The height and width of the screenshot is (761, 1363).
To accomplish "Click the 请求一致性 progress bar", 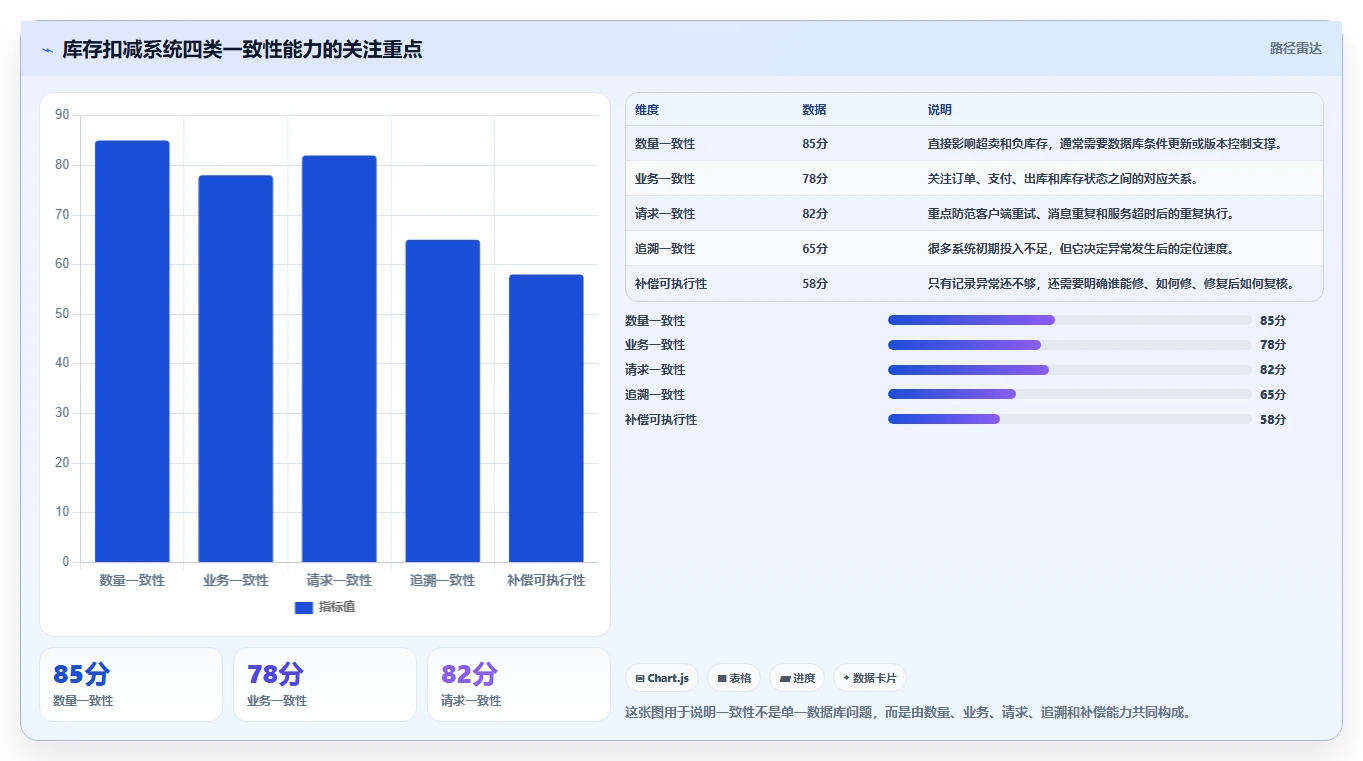I will (x=1070, y=370).
